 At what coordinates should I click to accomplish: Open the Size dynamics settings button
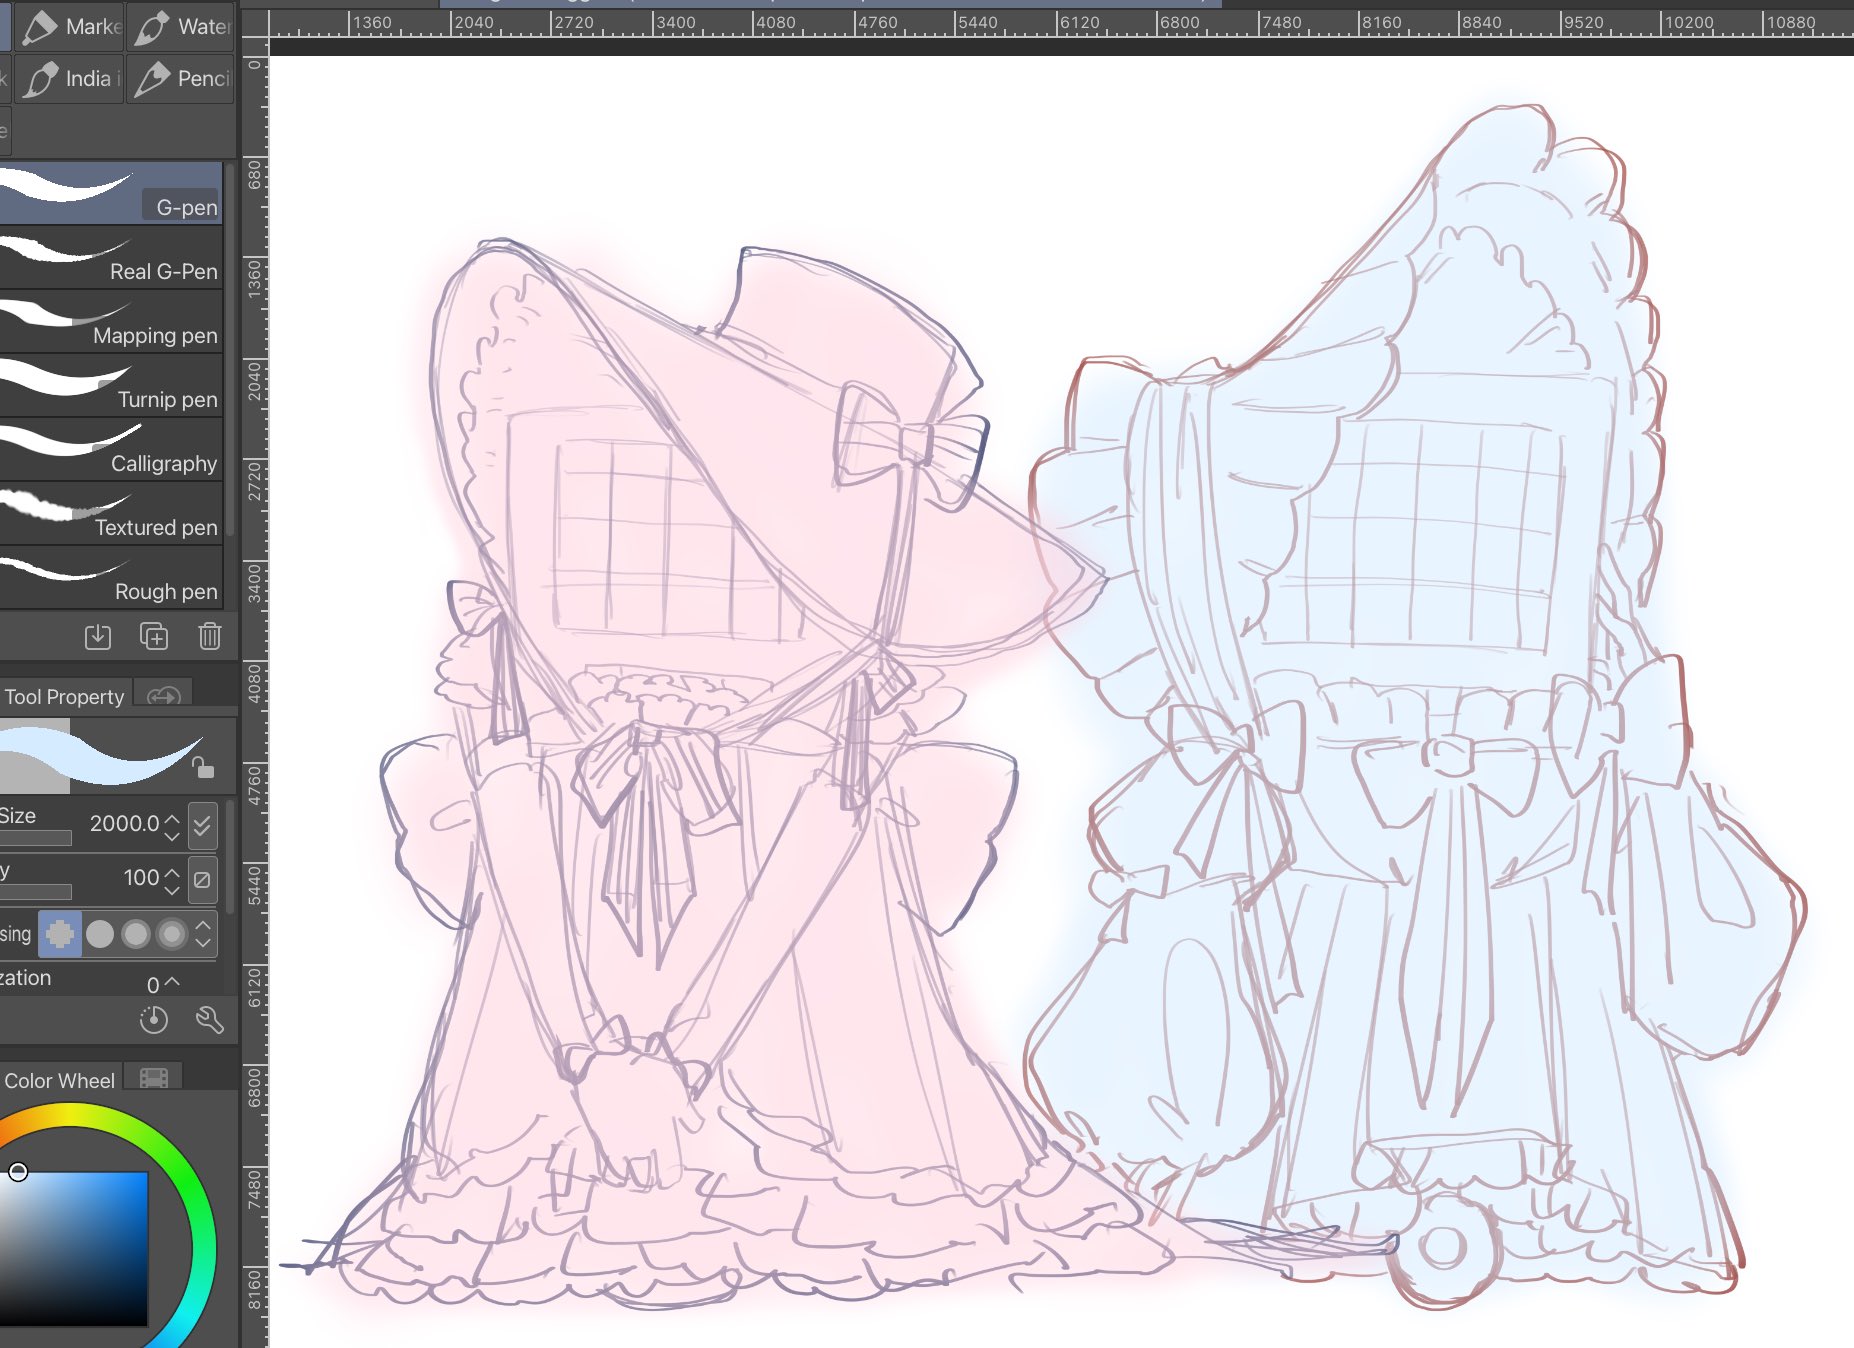pos(202,825)
